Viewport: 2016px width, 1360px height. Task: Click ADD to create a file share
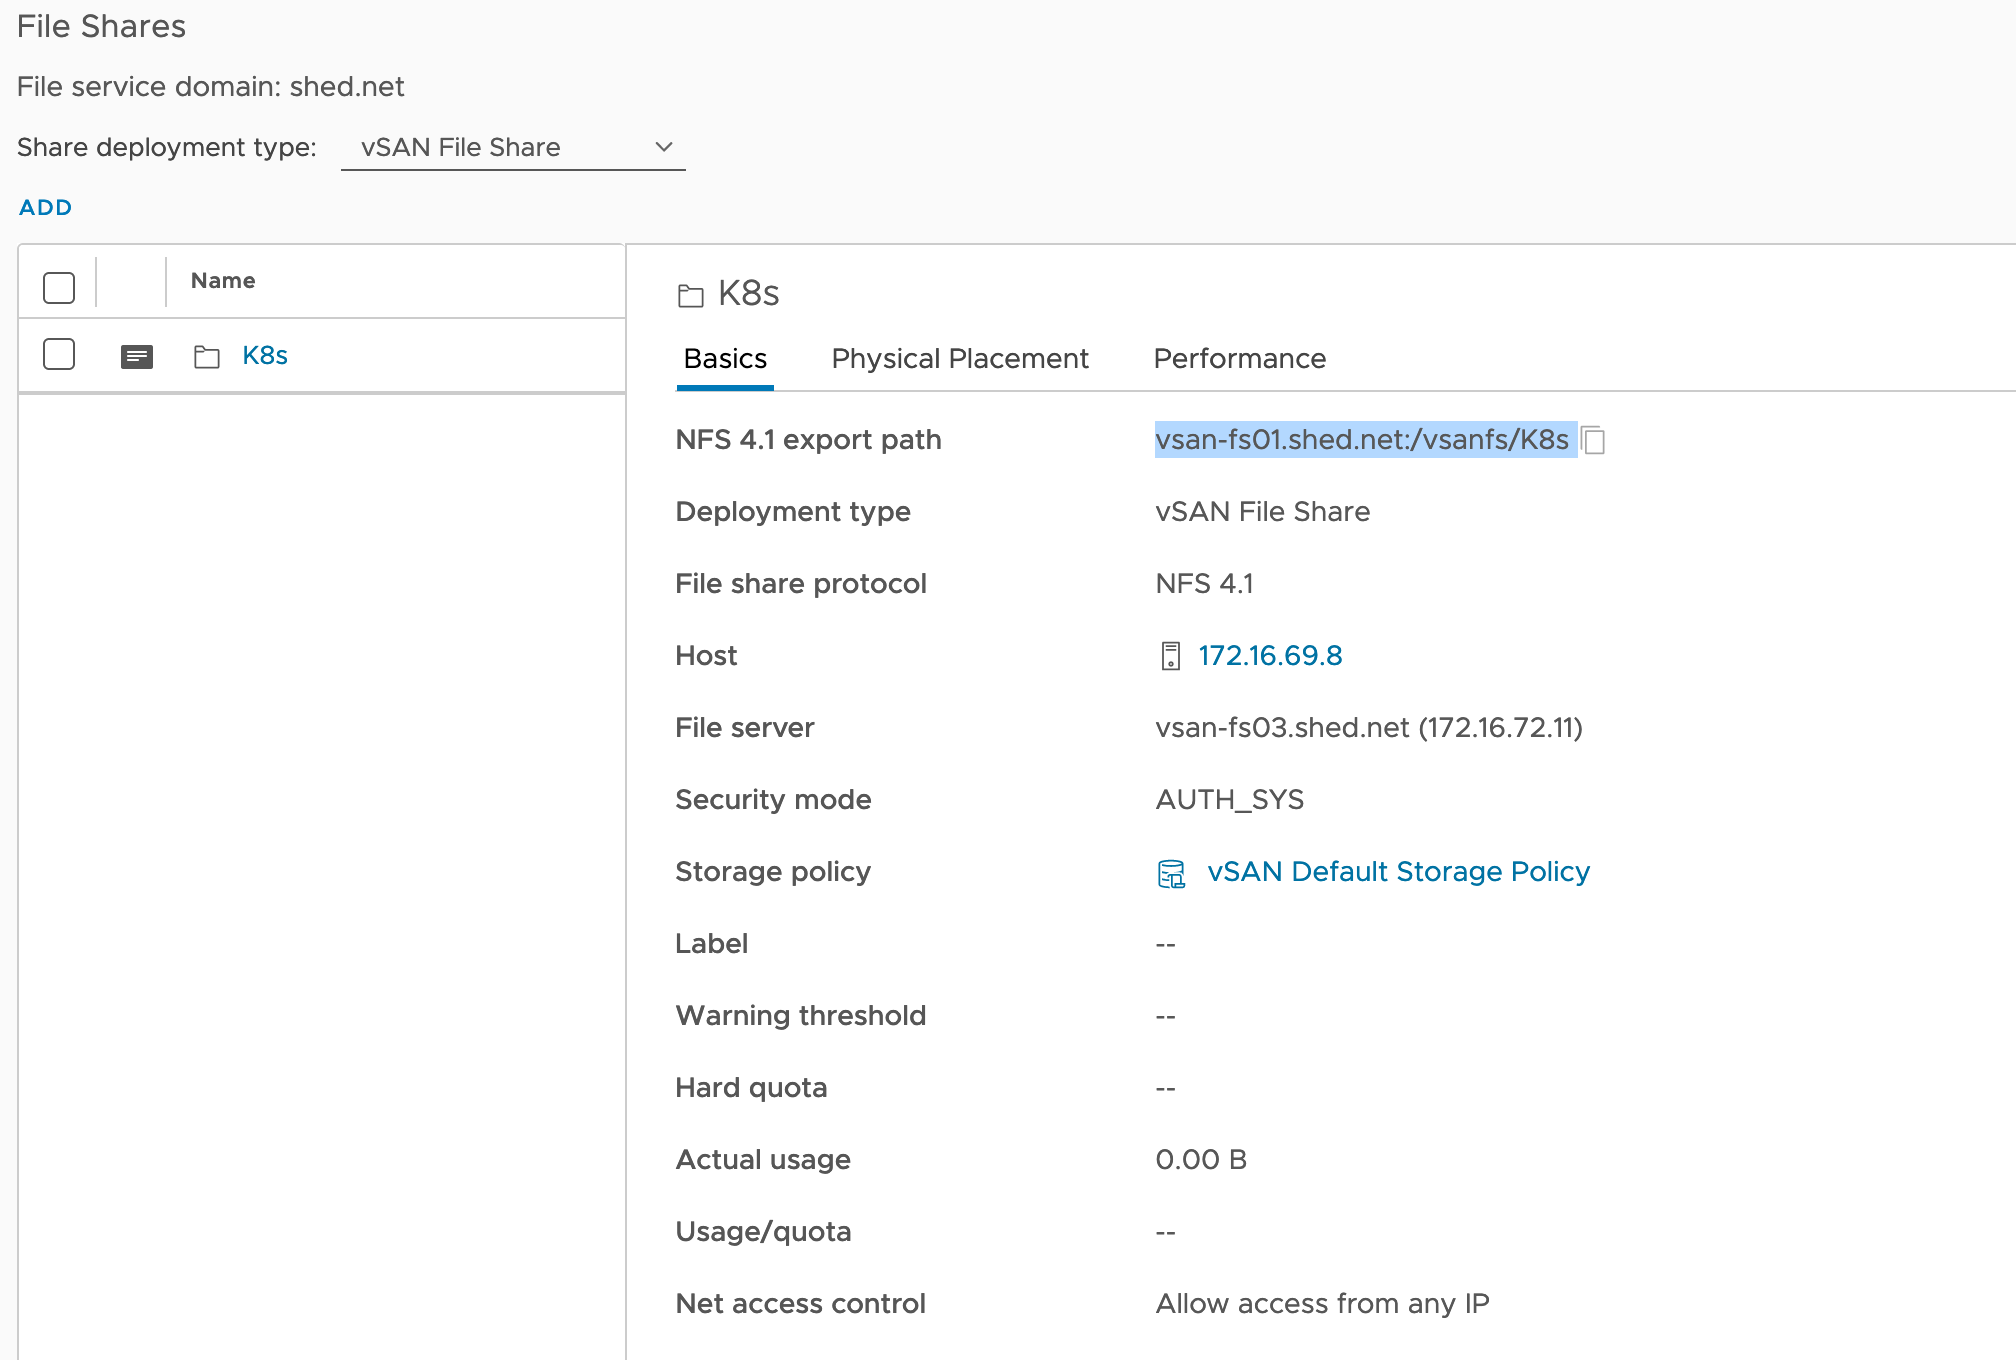coord(46,207)
